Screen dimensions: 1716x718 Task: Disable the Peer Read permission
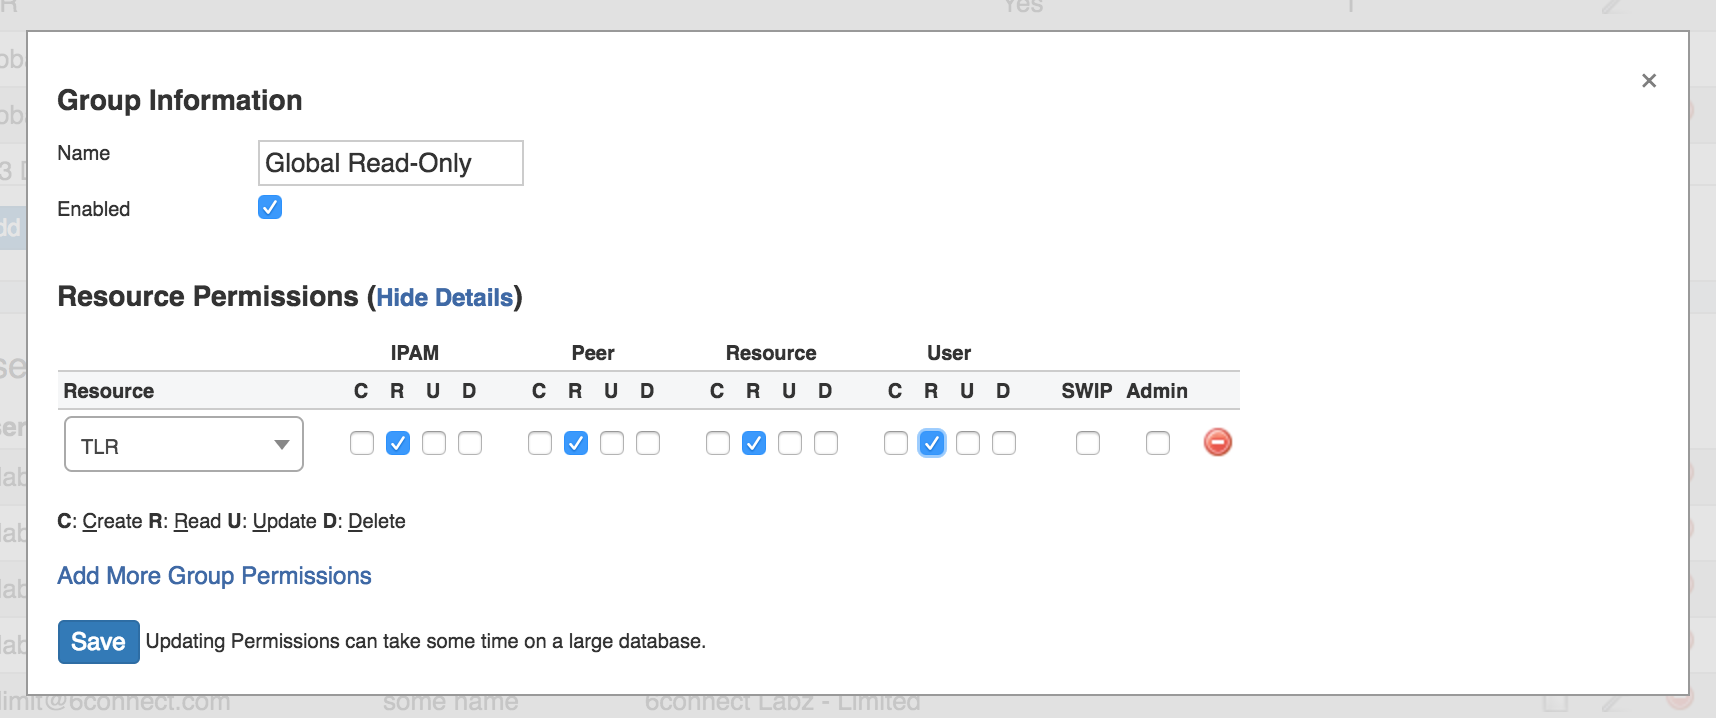click(576, 443)
